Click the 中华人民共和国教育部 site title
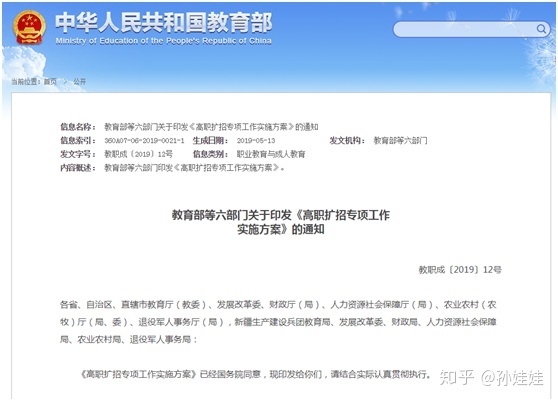558x401 pixels. click(164, 22)
